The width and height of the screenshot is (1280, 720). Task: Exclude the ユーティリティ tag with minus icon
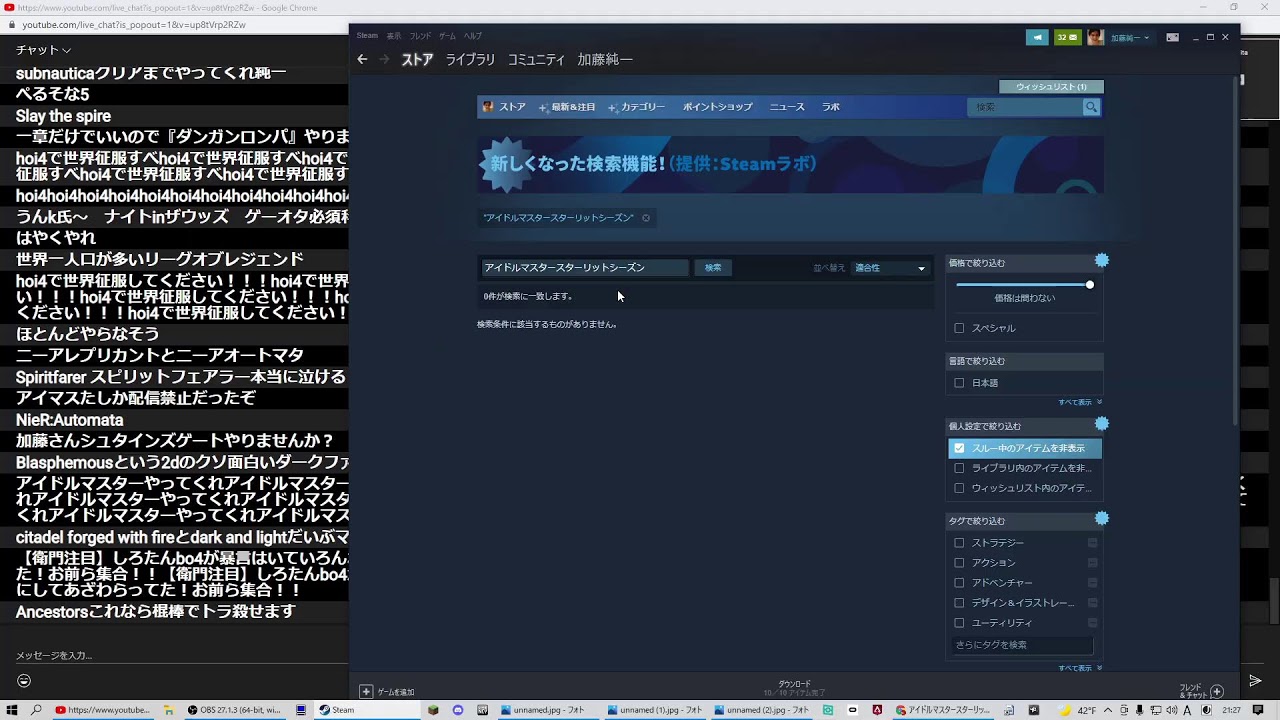(1092, 623)
